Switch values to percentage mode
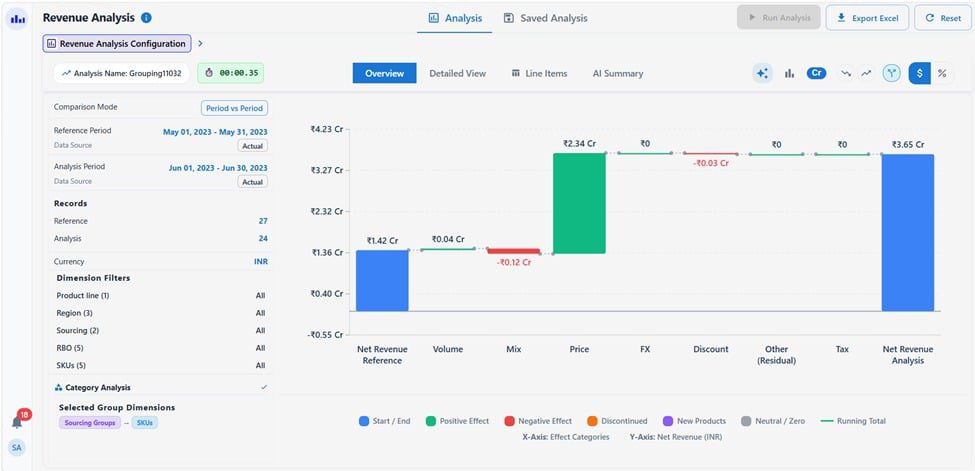This screenshot has width=975, height=471. point(941,73)
